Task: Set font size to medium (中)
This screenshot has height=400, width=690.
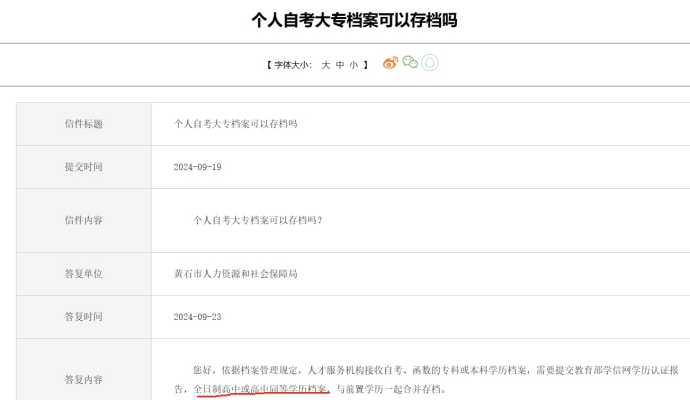Action: coord(340,65)
